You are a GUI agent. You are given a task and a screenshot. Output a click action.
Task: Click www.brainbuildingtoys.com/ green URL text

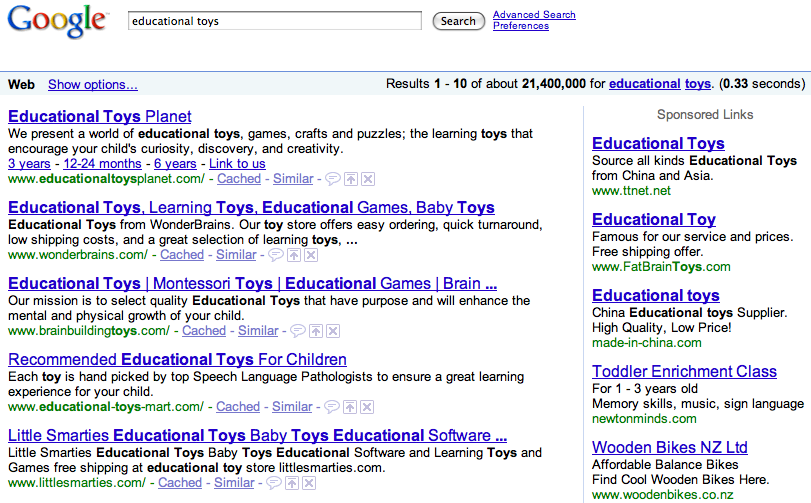[89, 331]
